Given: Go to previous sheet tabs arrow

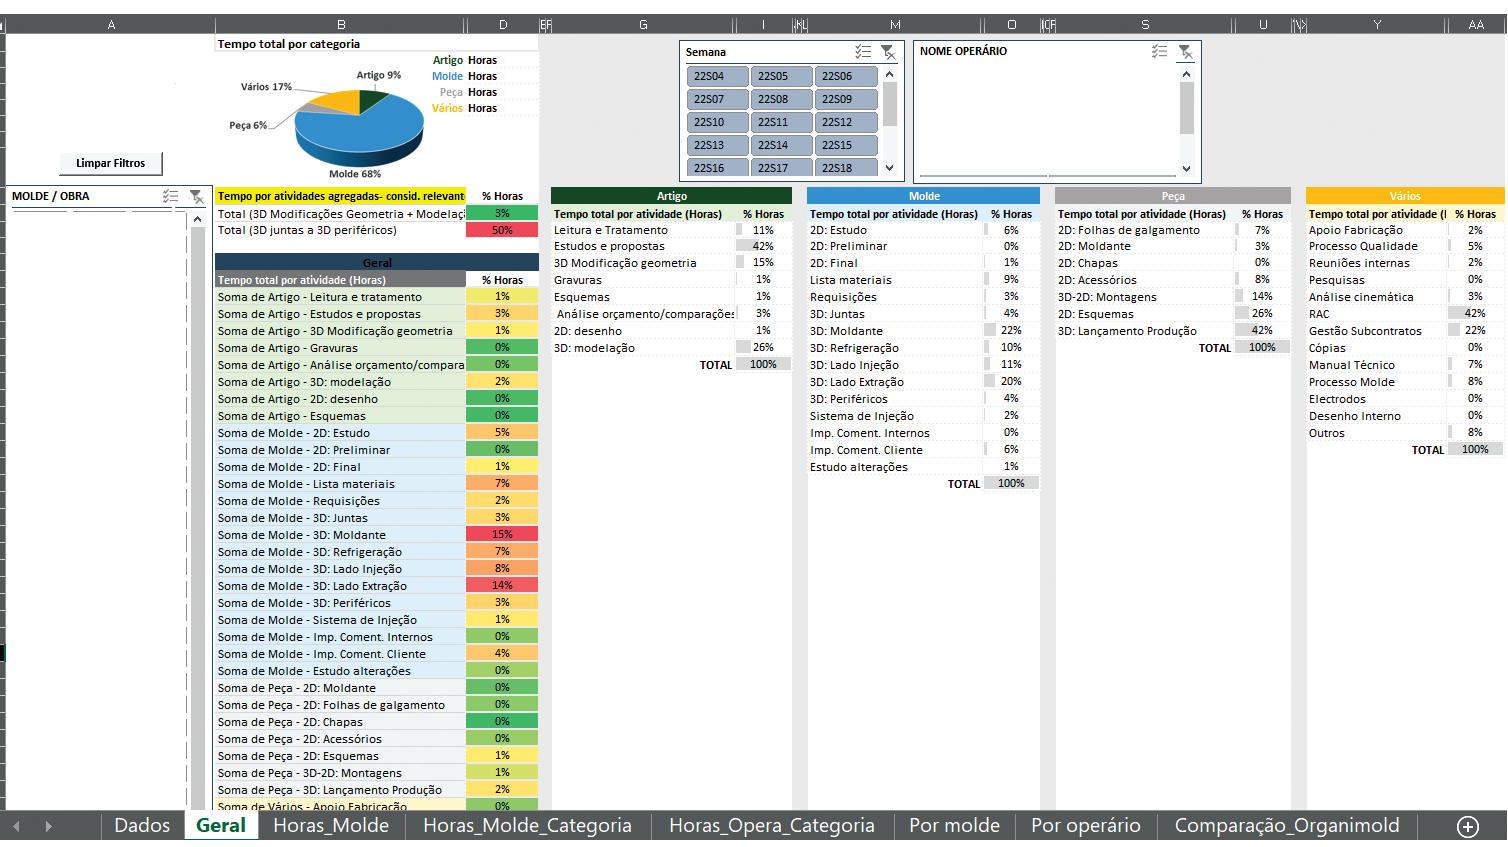Looking at the screenshot, I should pos(17,826).
